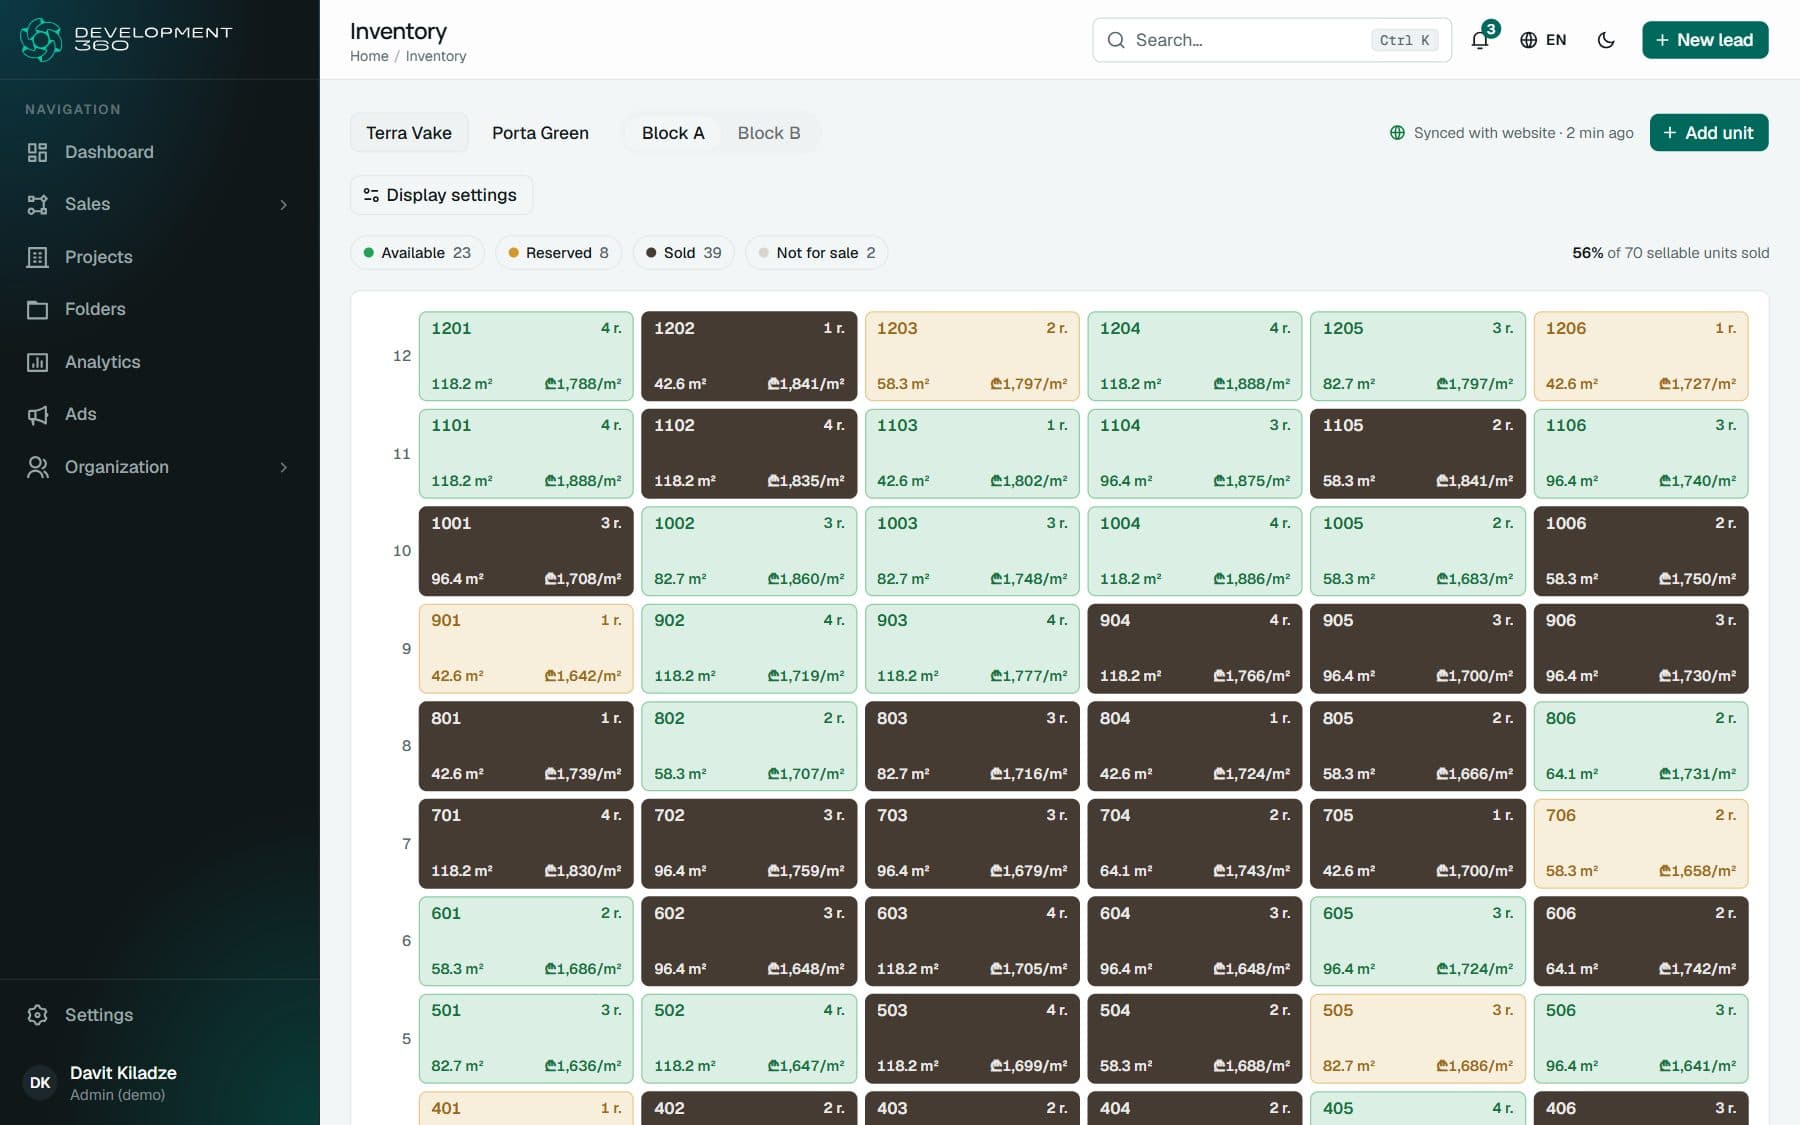Toggle dark mode moon icon
This screenshot has width=1800, height=1125.
1606,40
